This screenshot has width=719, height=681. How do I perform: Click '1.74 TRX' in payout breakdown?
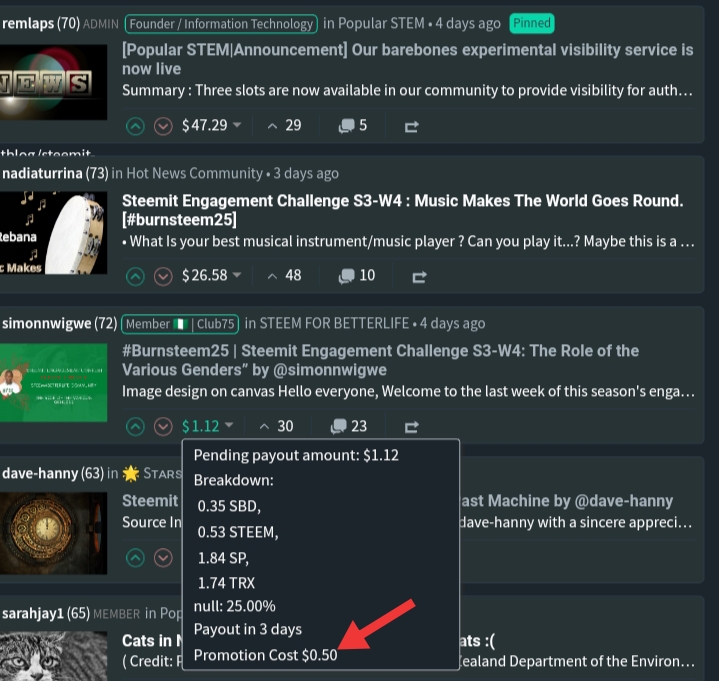226,583
